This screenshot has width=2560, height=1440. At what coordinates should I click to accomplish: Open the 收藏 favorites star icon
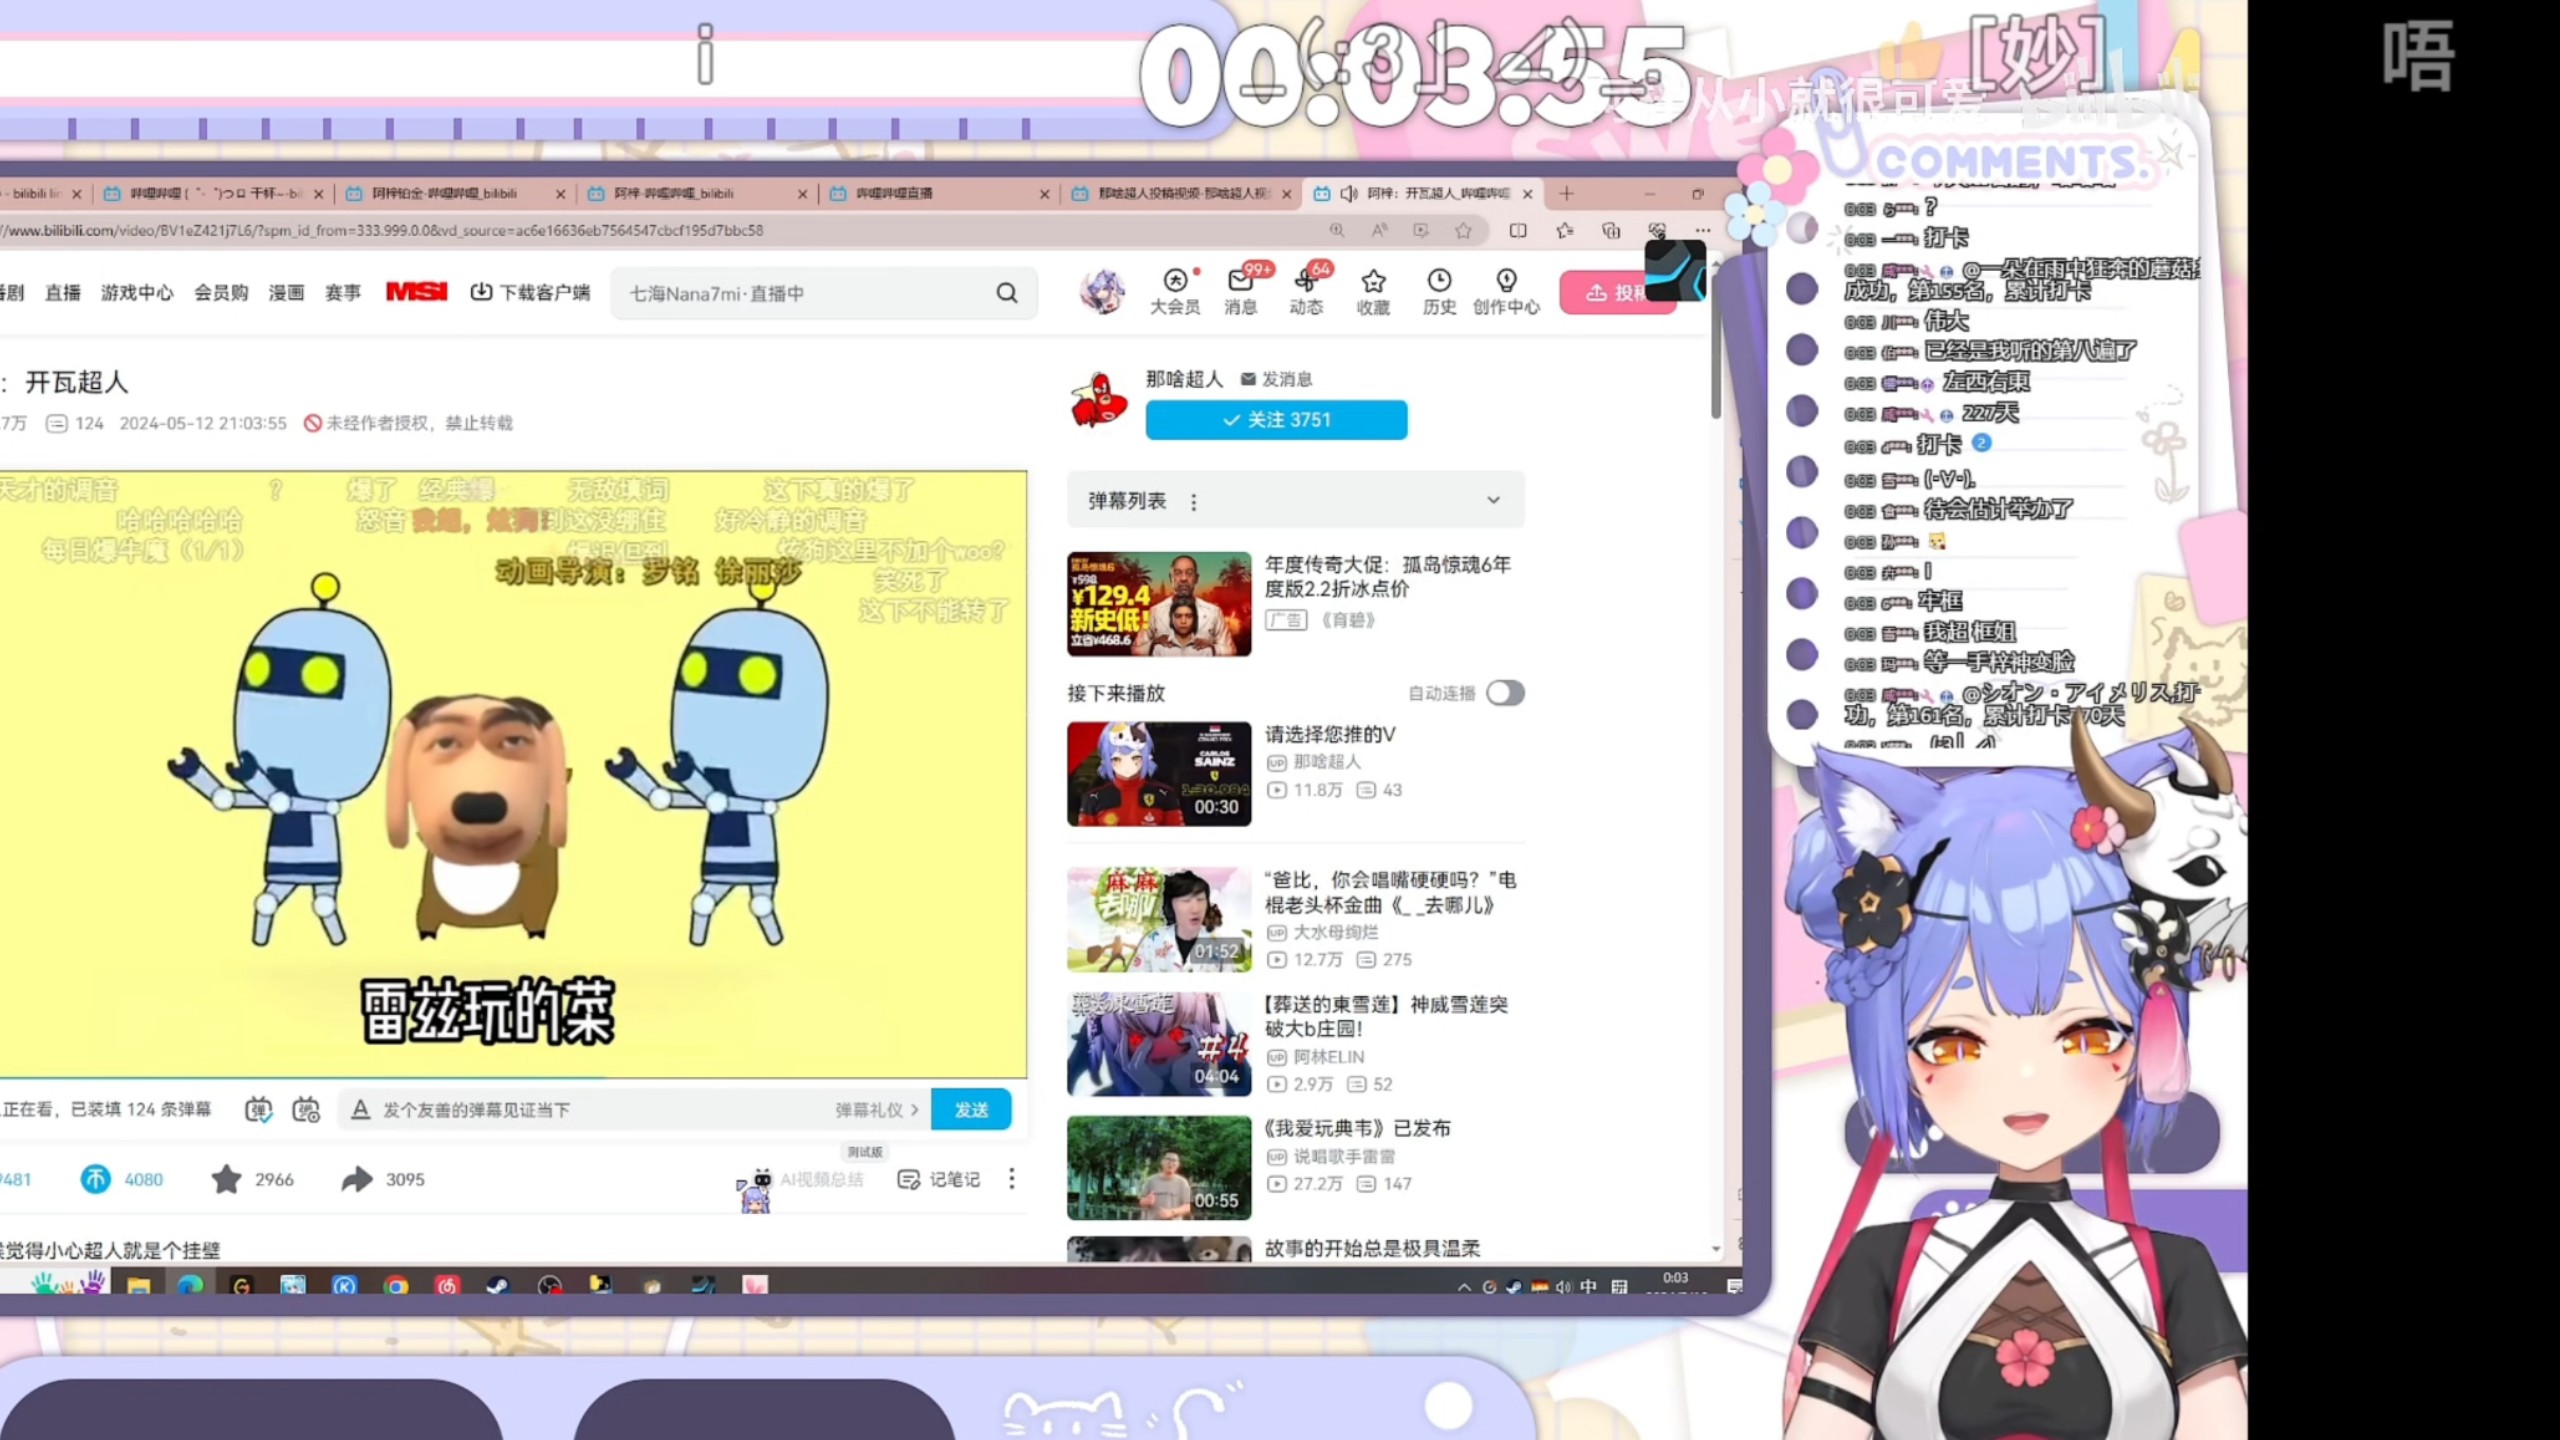pyautogui.click(x=1373, y=292)
